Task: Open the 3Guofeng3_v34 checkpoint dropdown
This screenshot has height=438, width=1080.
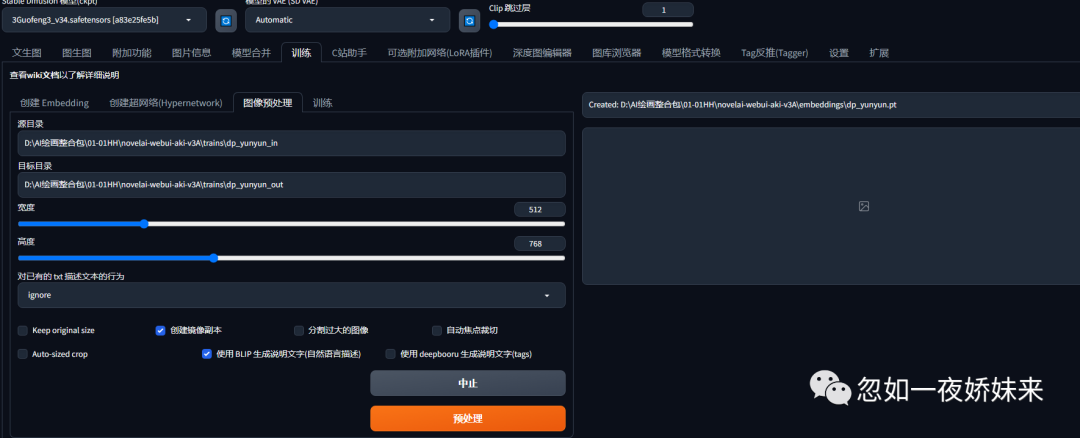Action: pos(104,20)
